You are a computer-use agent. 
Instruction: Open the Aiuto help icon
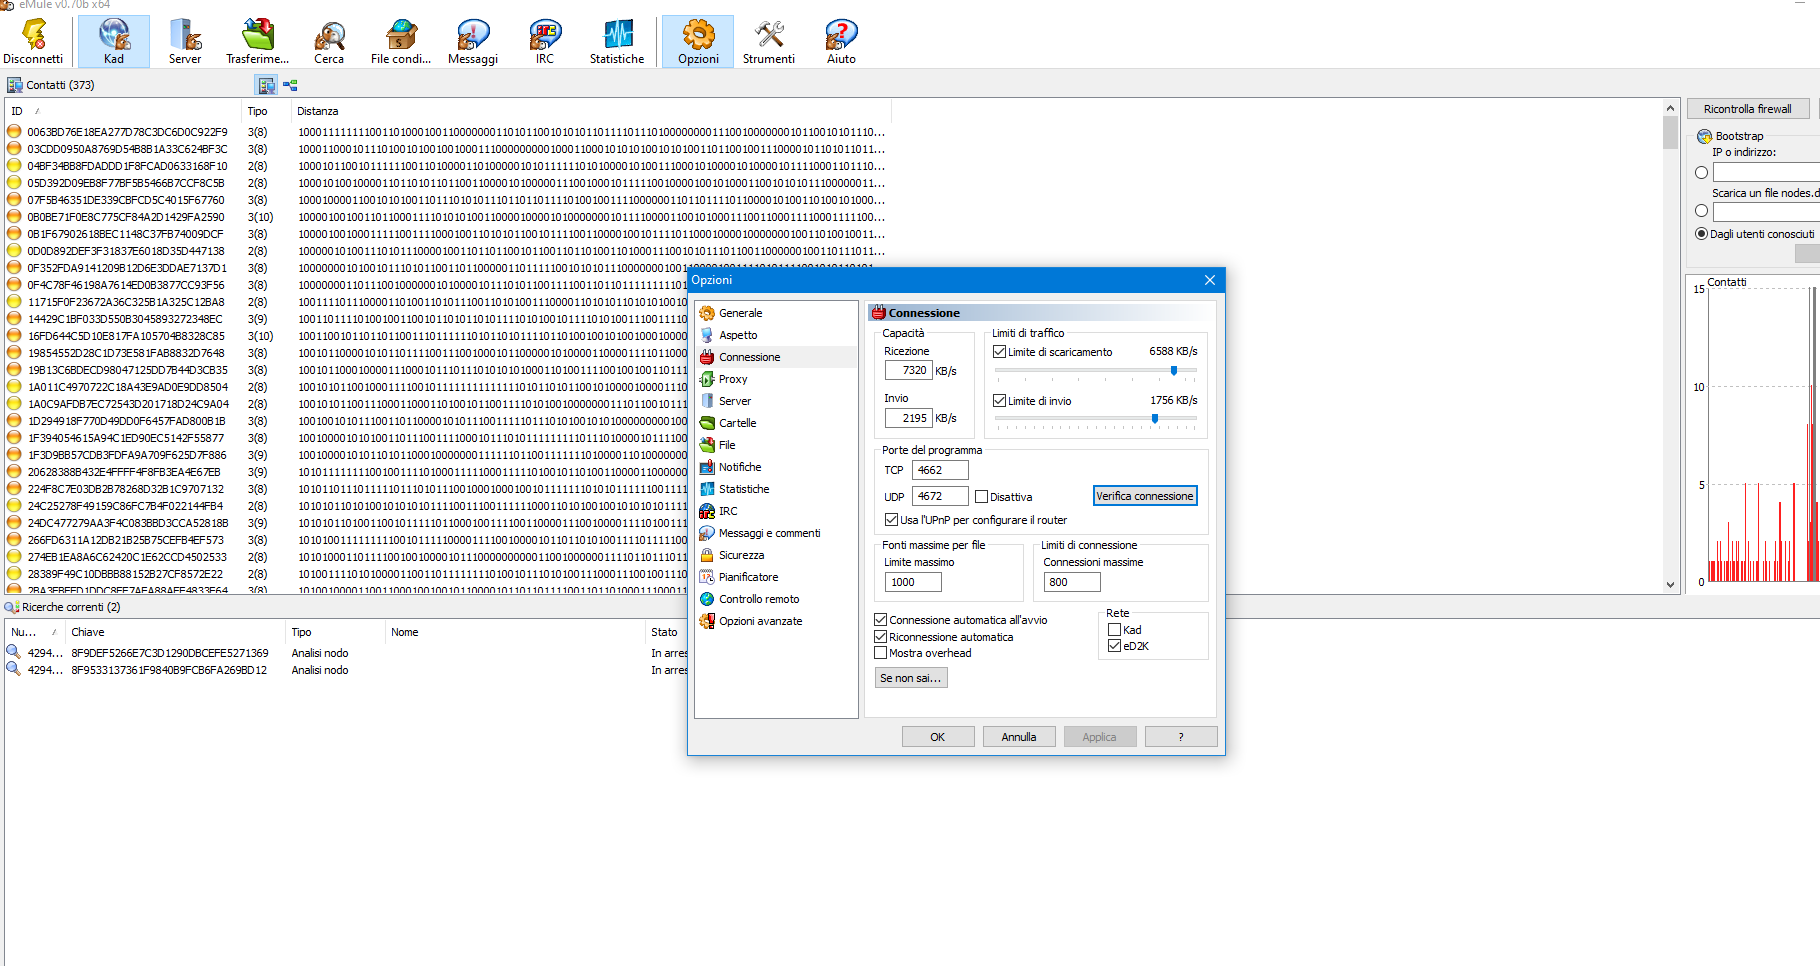(841, 42)
